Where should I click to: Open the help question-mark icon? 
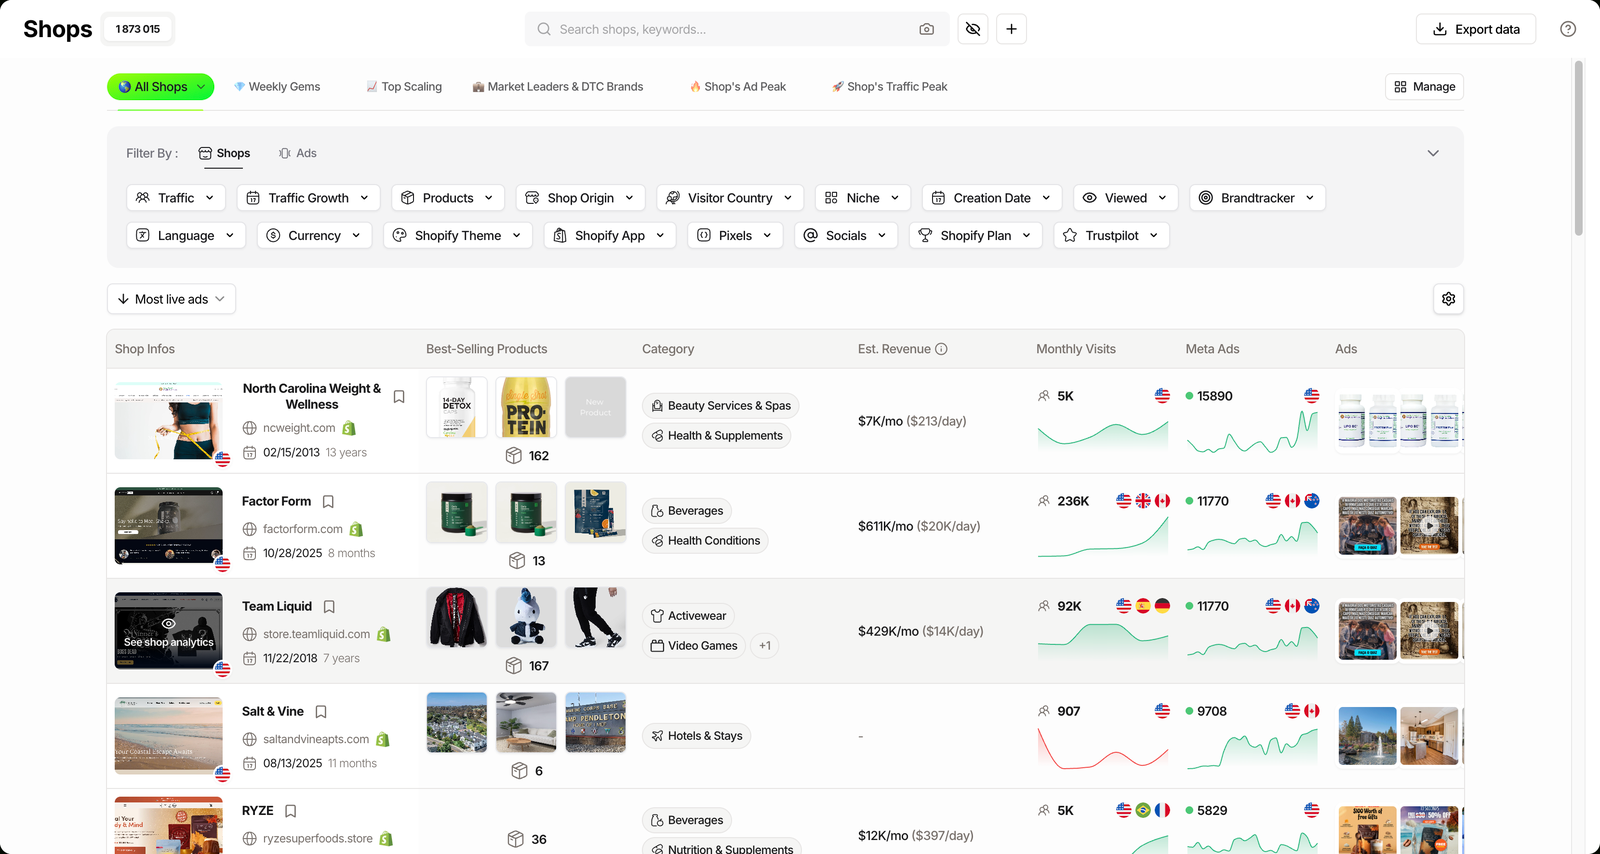pos(1568,29)
